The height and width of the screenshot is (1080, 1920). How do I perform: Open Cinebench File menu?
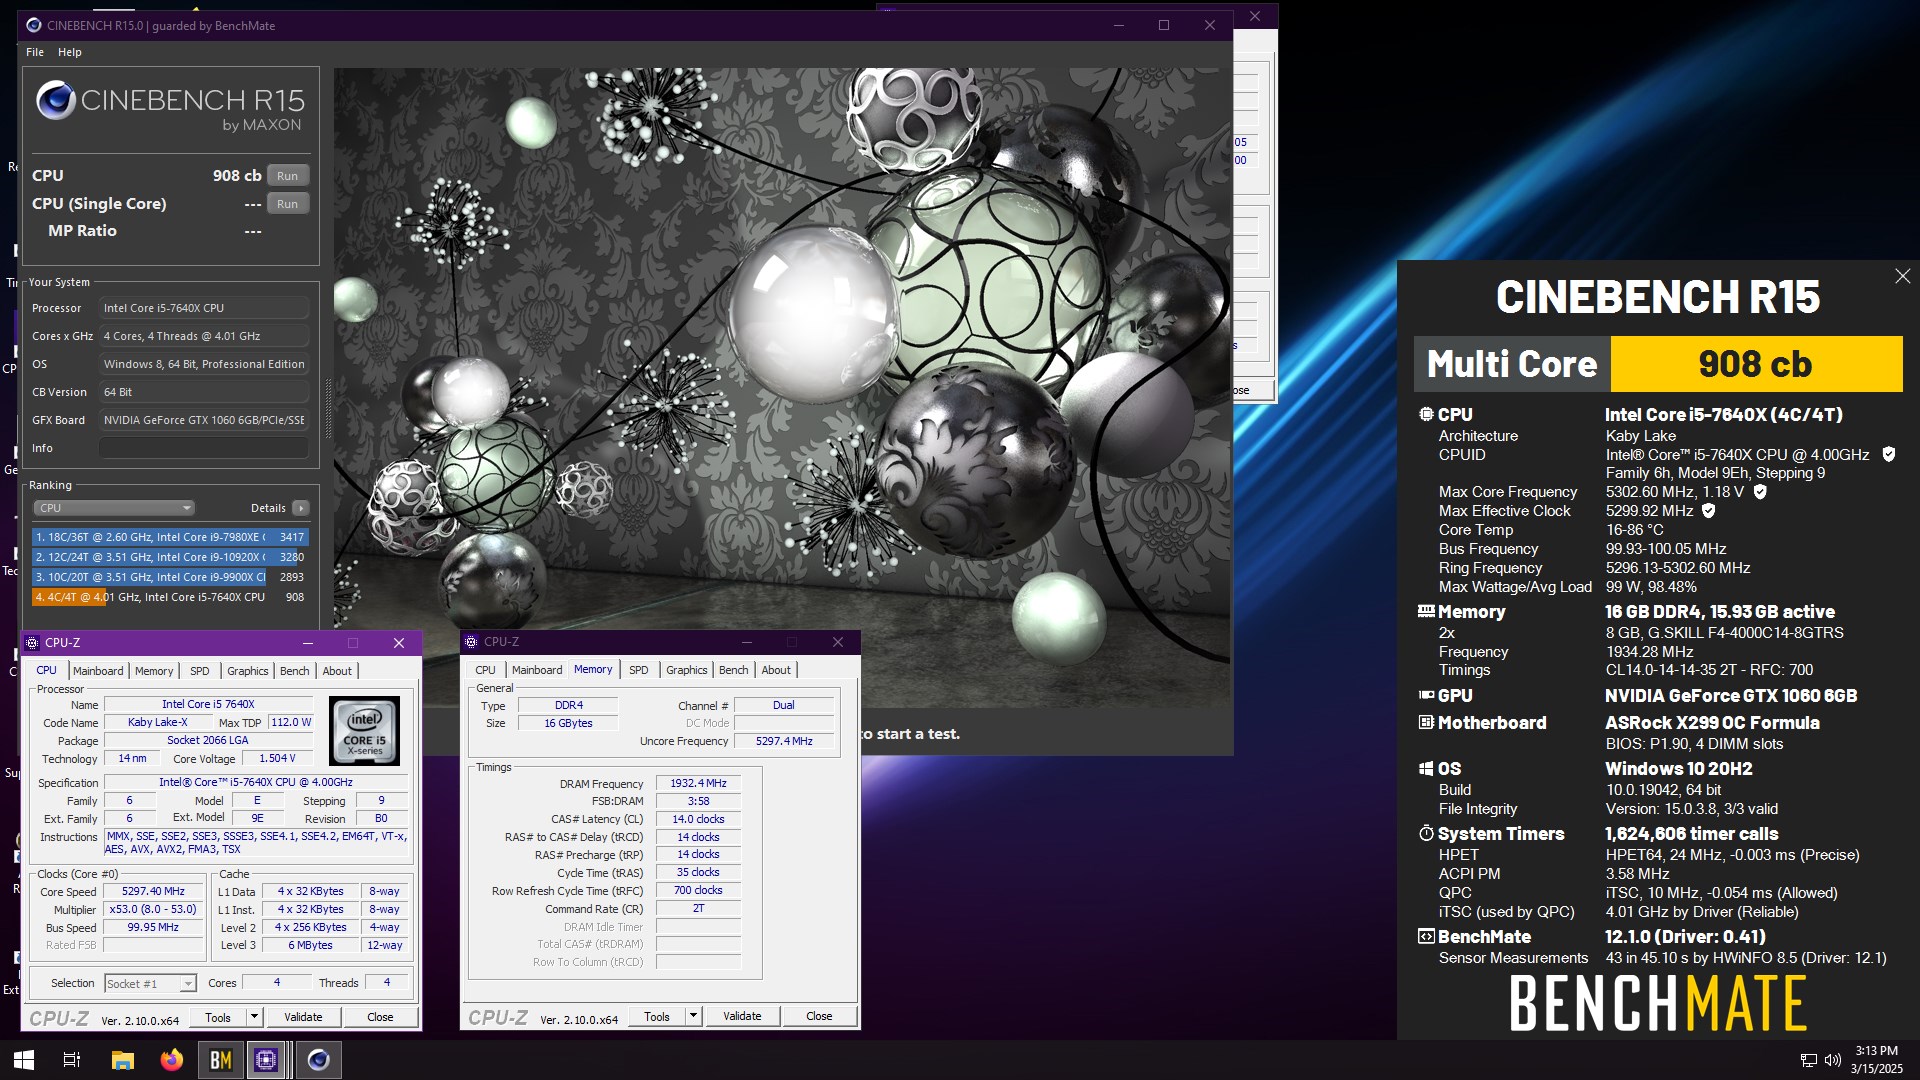pos(35,52)
